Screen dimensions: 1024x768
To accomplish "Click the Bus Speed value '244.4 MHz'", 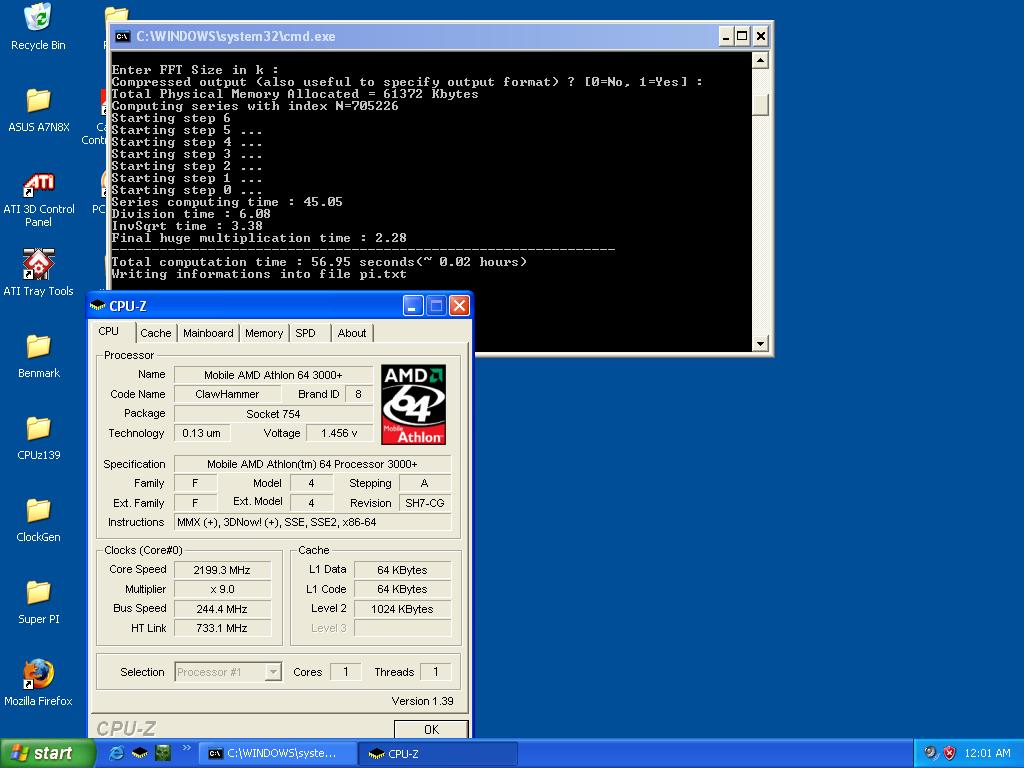I will point(222,609).
